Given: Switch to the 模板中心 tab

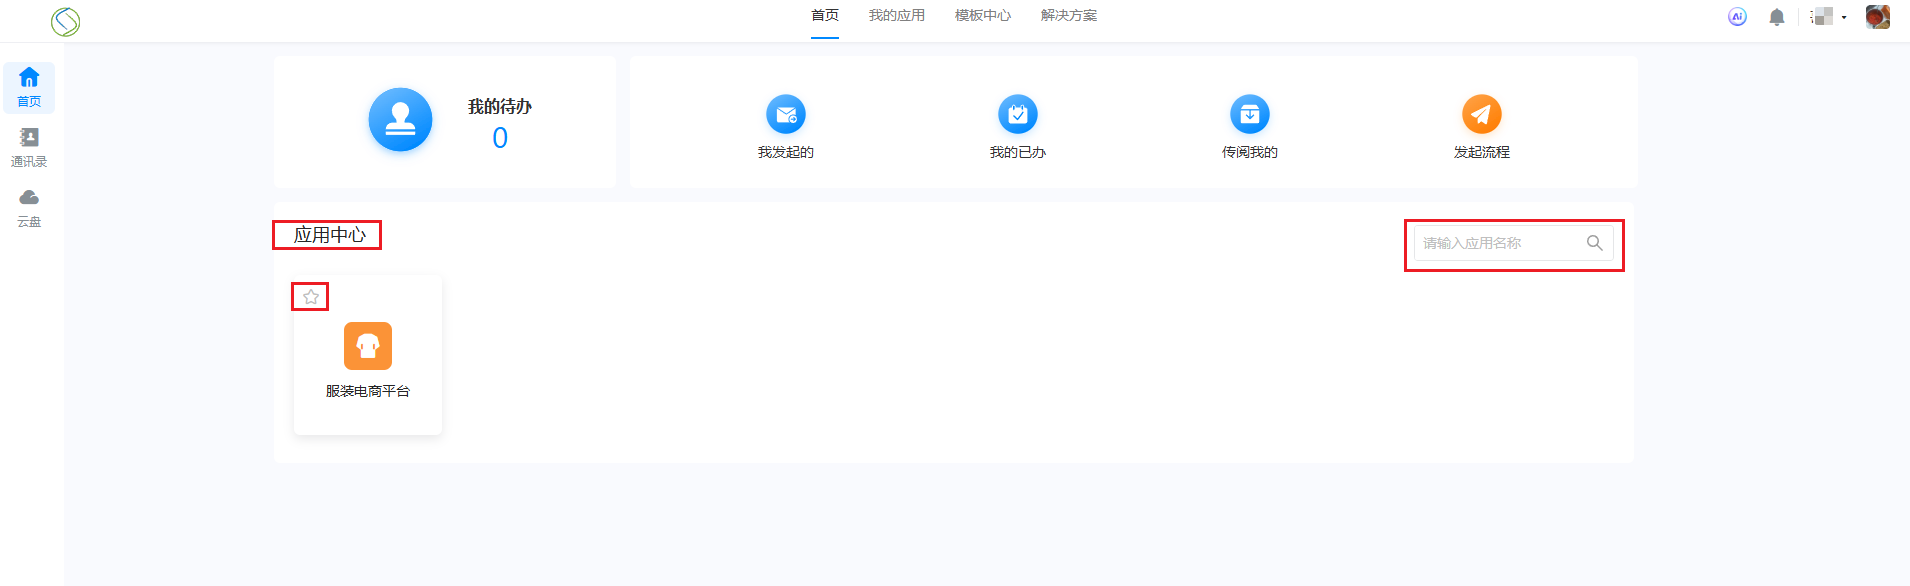Looking at the screenshot, I should [x=982, y=16].
